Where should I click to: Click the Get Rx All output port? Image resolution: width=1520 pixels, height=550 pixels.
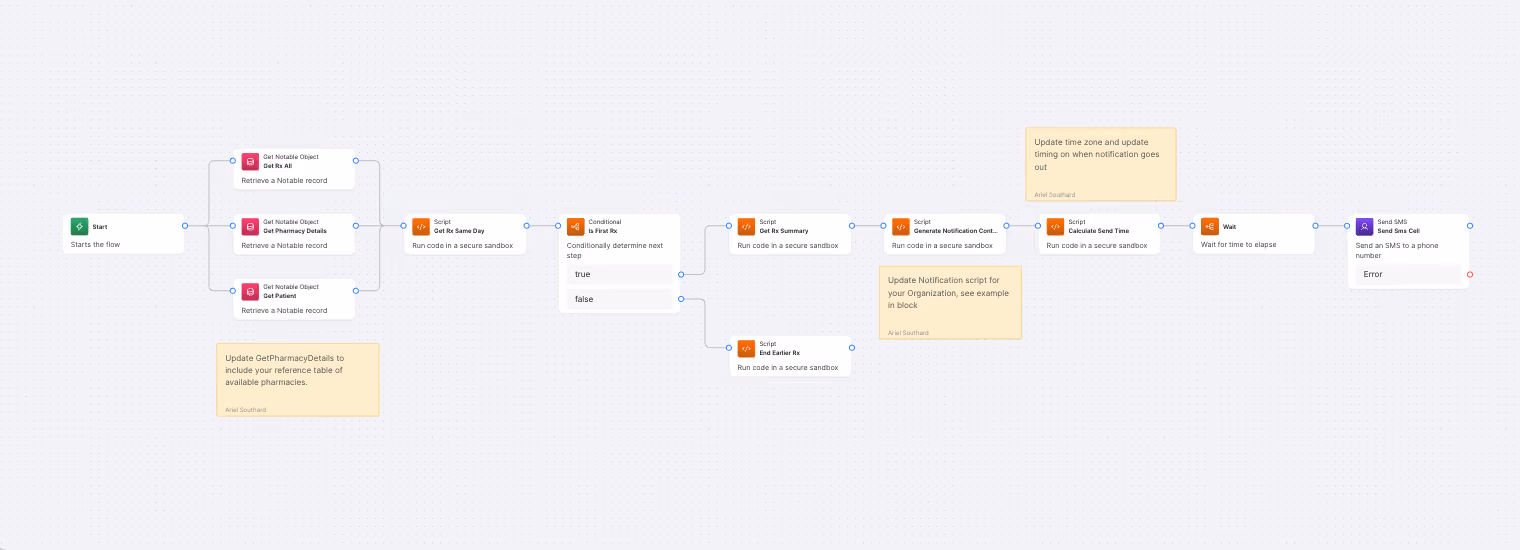[x=355, y=161]
